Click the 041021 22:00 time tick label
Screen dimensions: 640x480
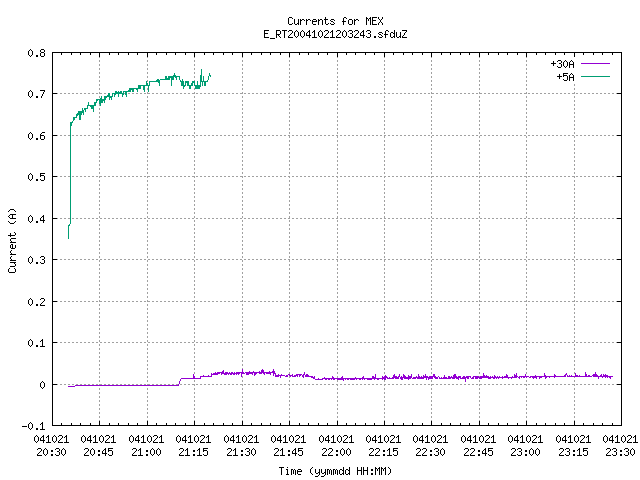336,446
